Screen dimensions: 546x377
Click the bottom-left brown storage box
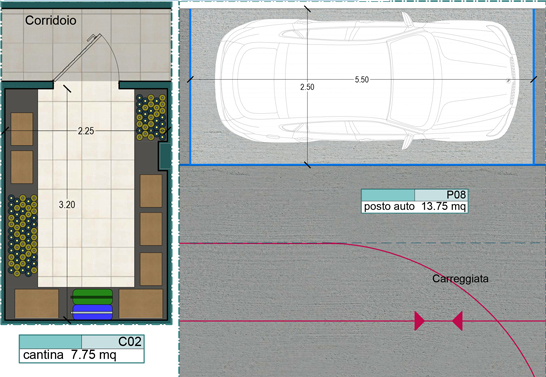(x=37, y=303)
